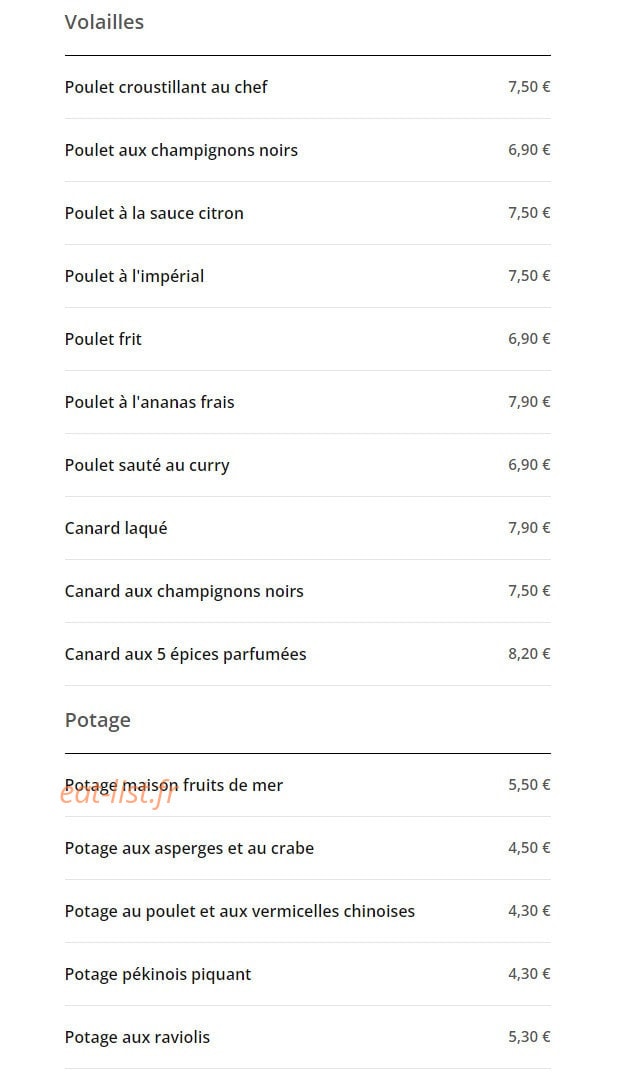This screenshot has width=638, height=1078.
Task: Select the Canard laqué dish
Action: pos(307,528)
